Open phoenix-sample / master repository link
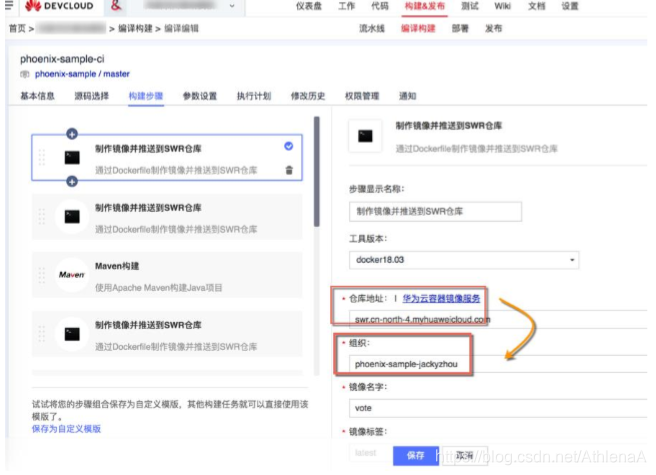656x475 pixels. pos(82,74)
